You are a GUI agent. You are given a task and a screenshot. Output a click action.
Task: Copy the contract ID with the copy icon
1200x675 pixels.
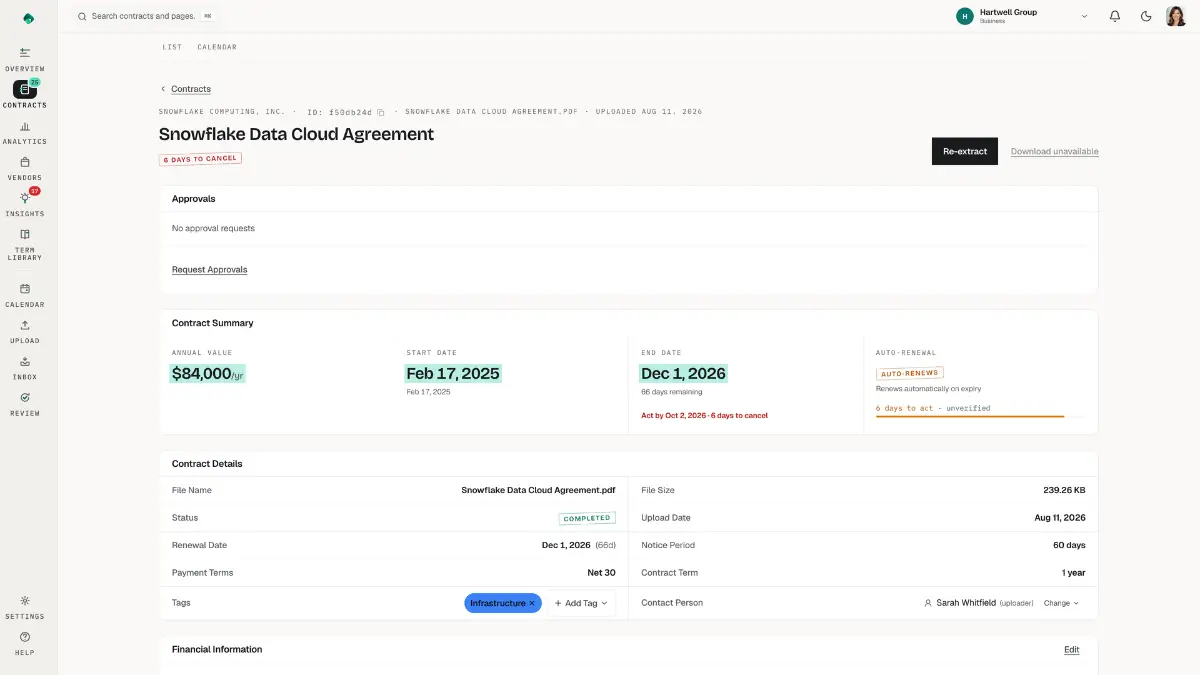pyautogui.click(x=381, y=112)
